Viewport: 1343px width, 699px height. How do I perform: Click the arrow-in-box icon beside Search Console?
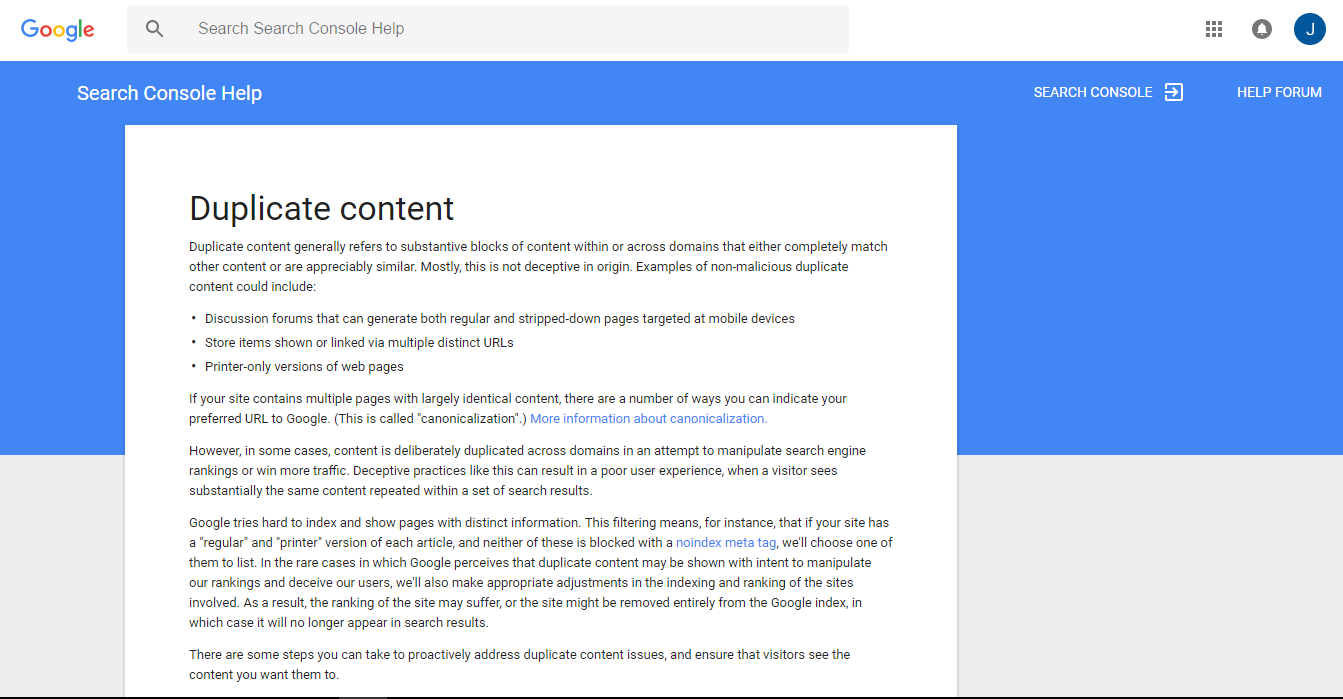tap(1174, 92)
